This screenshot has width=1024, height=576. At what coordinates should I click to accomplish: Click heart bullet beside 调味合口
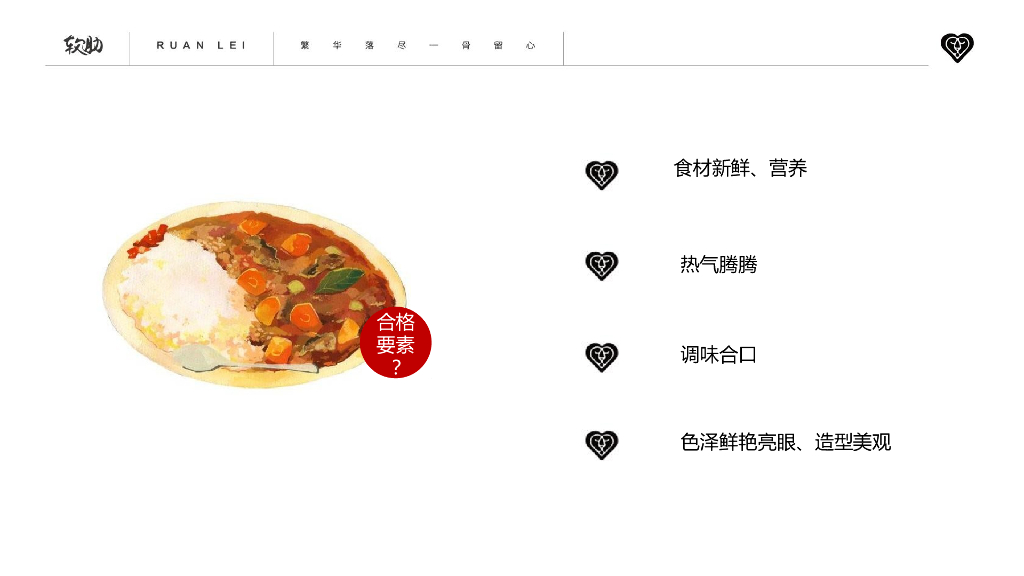601,357
